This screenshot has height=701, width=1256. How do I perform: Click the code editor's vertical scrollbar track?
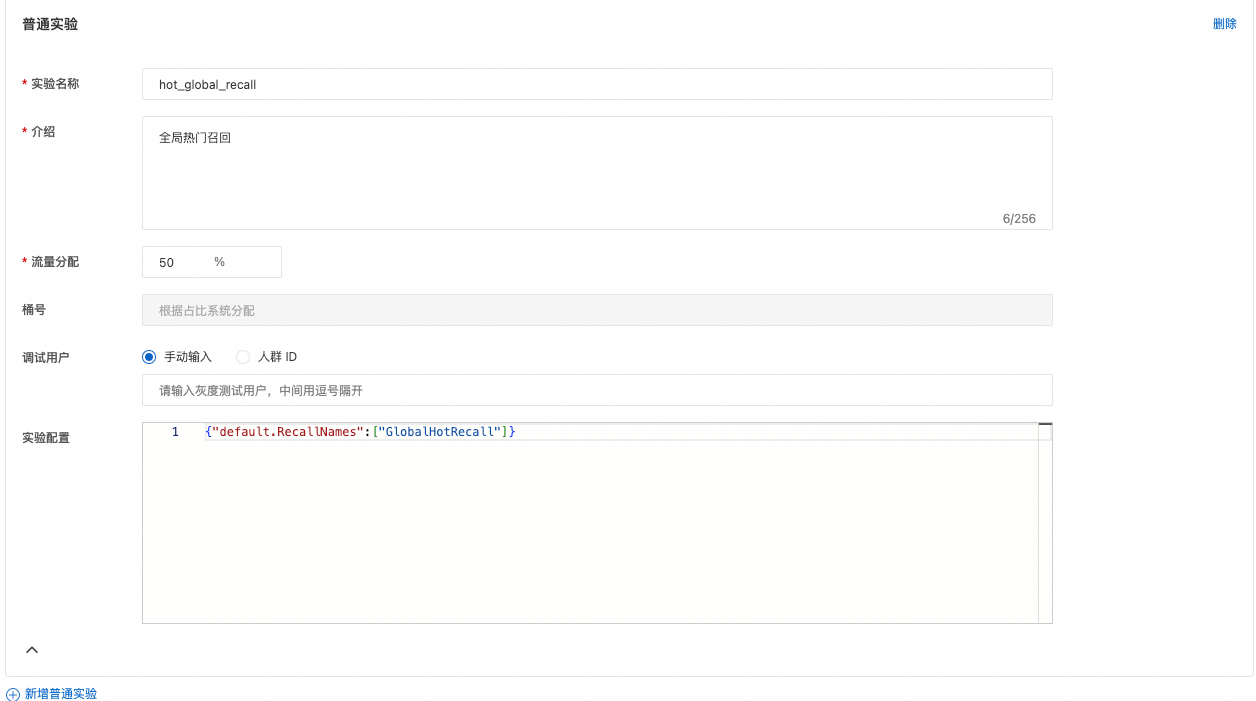click(x=1045, y=530)
